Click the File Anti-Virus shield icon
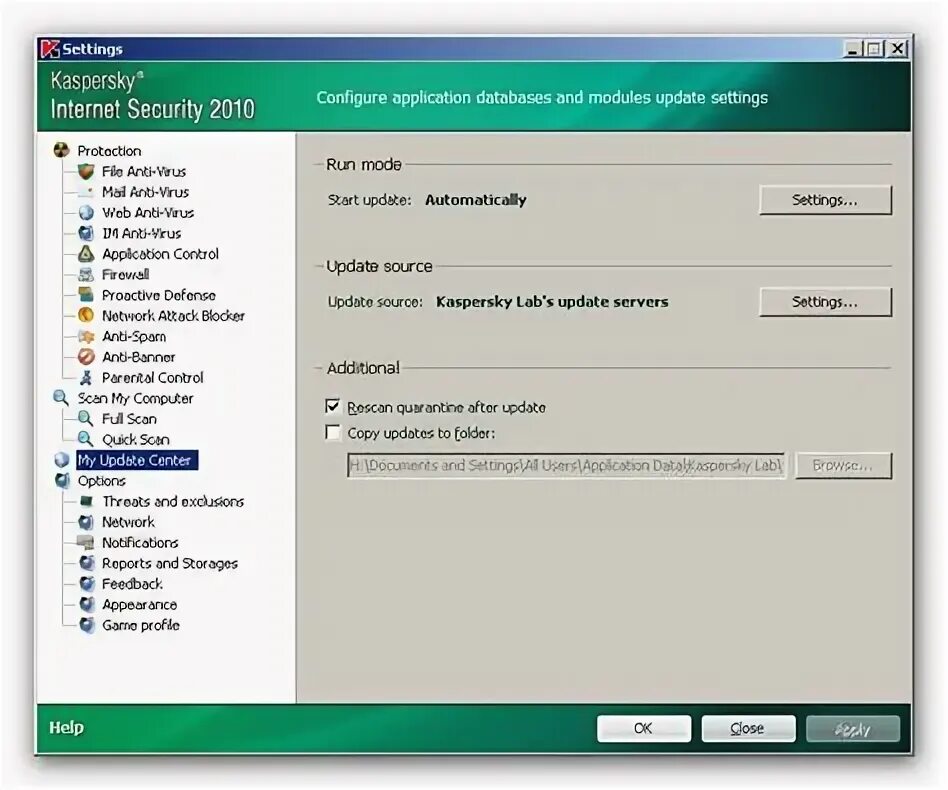948x790 pixels. [86, 171]
